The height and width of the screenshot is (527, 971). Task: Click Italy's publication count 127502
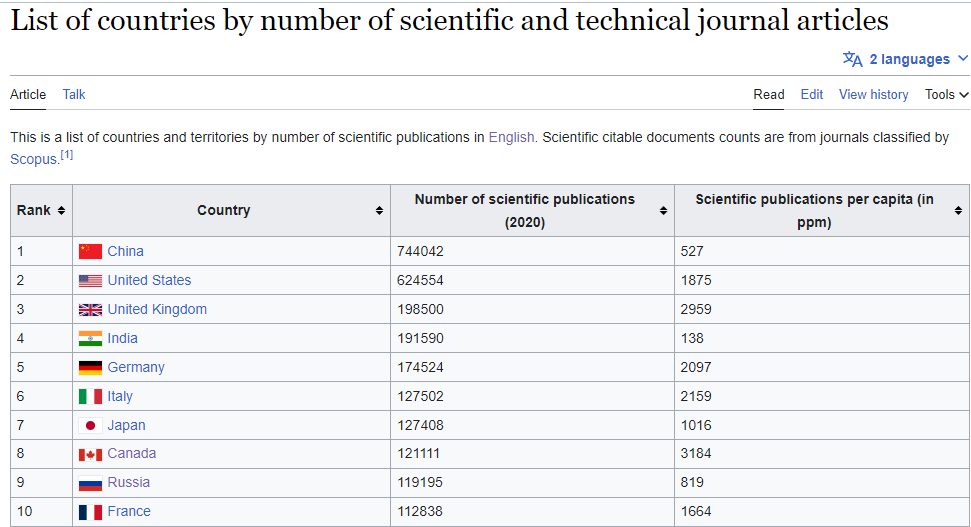[x=420, y=396]
